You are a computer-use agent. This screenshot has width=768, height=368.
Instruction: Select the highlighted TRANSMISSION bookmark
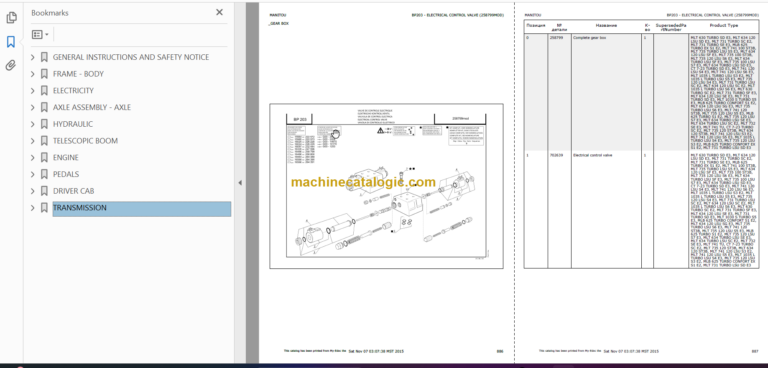[x=142, y=208]
